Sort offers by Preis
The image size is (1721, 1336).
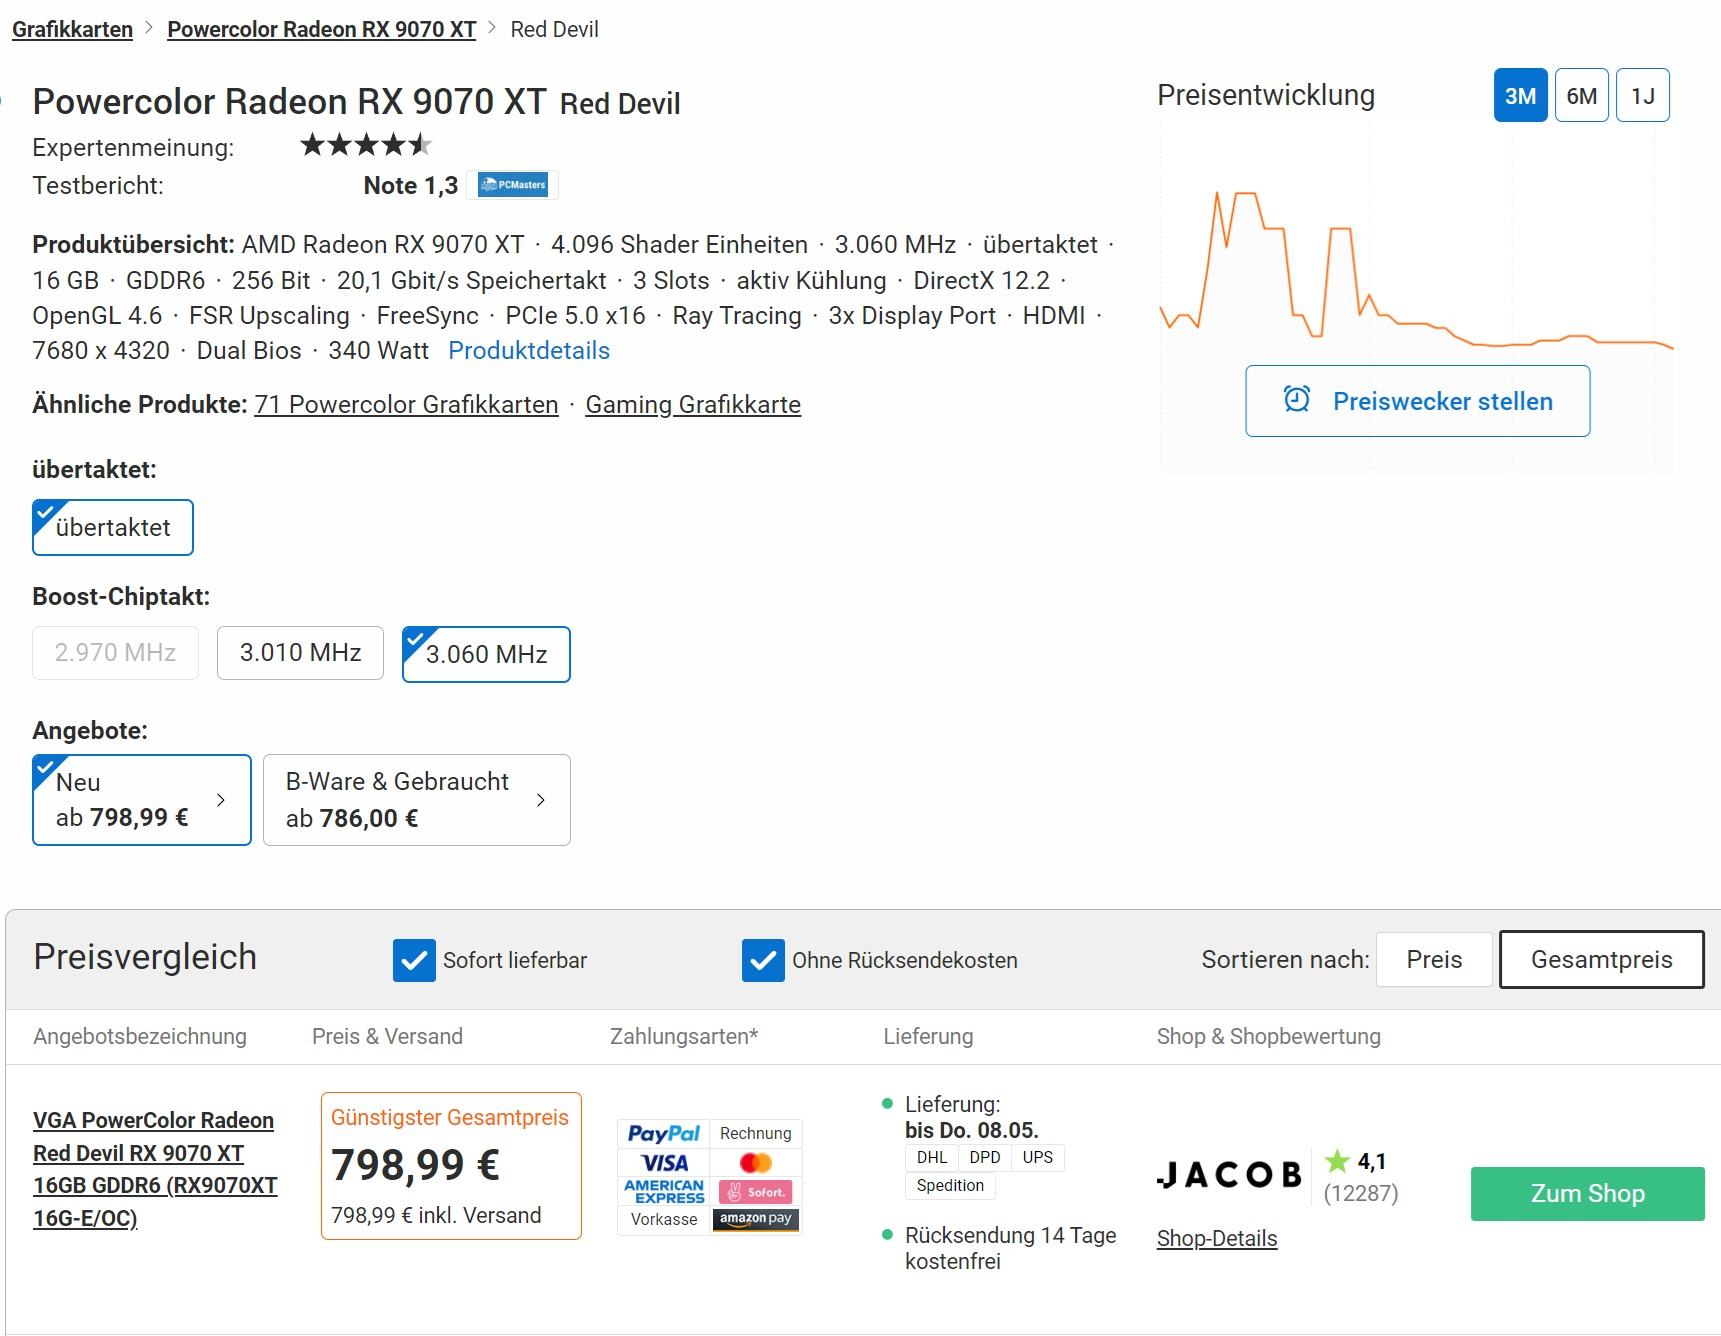coord(1434,960)
